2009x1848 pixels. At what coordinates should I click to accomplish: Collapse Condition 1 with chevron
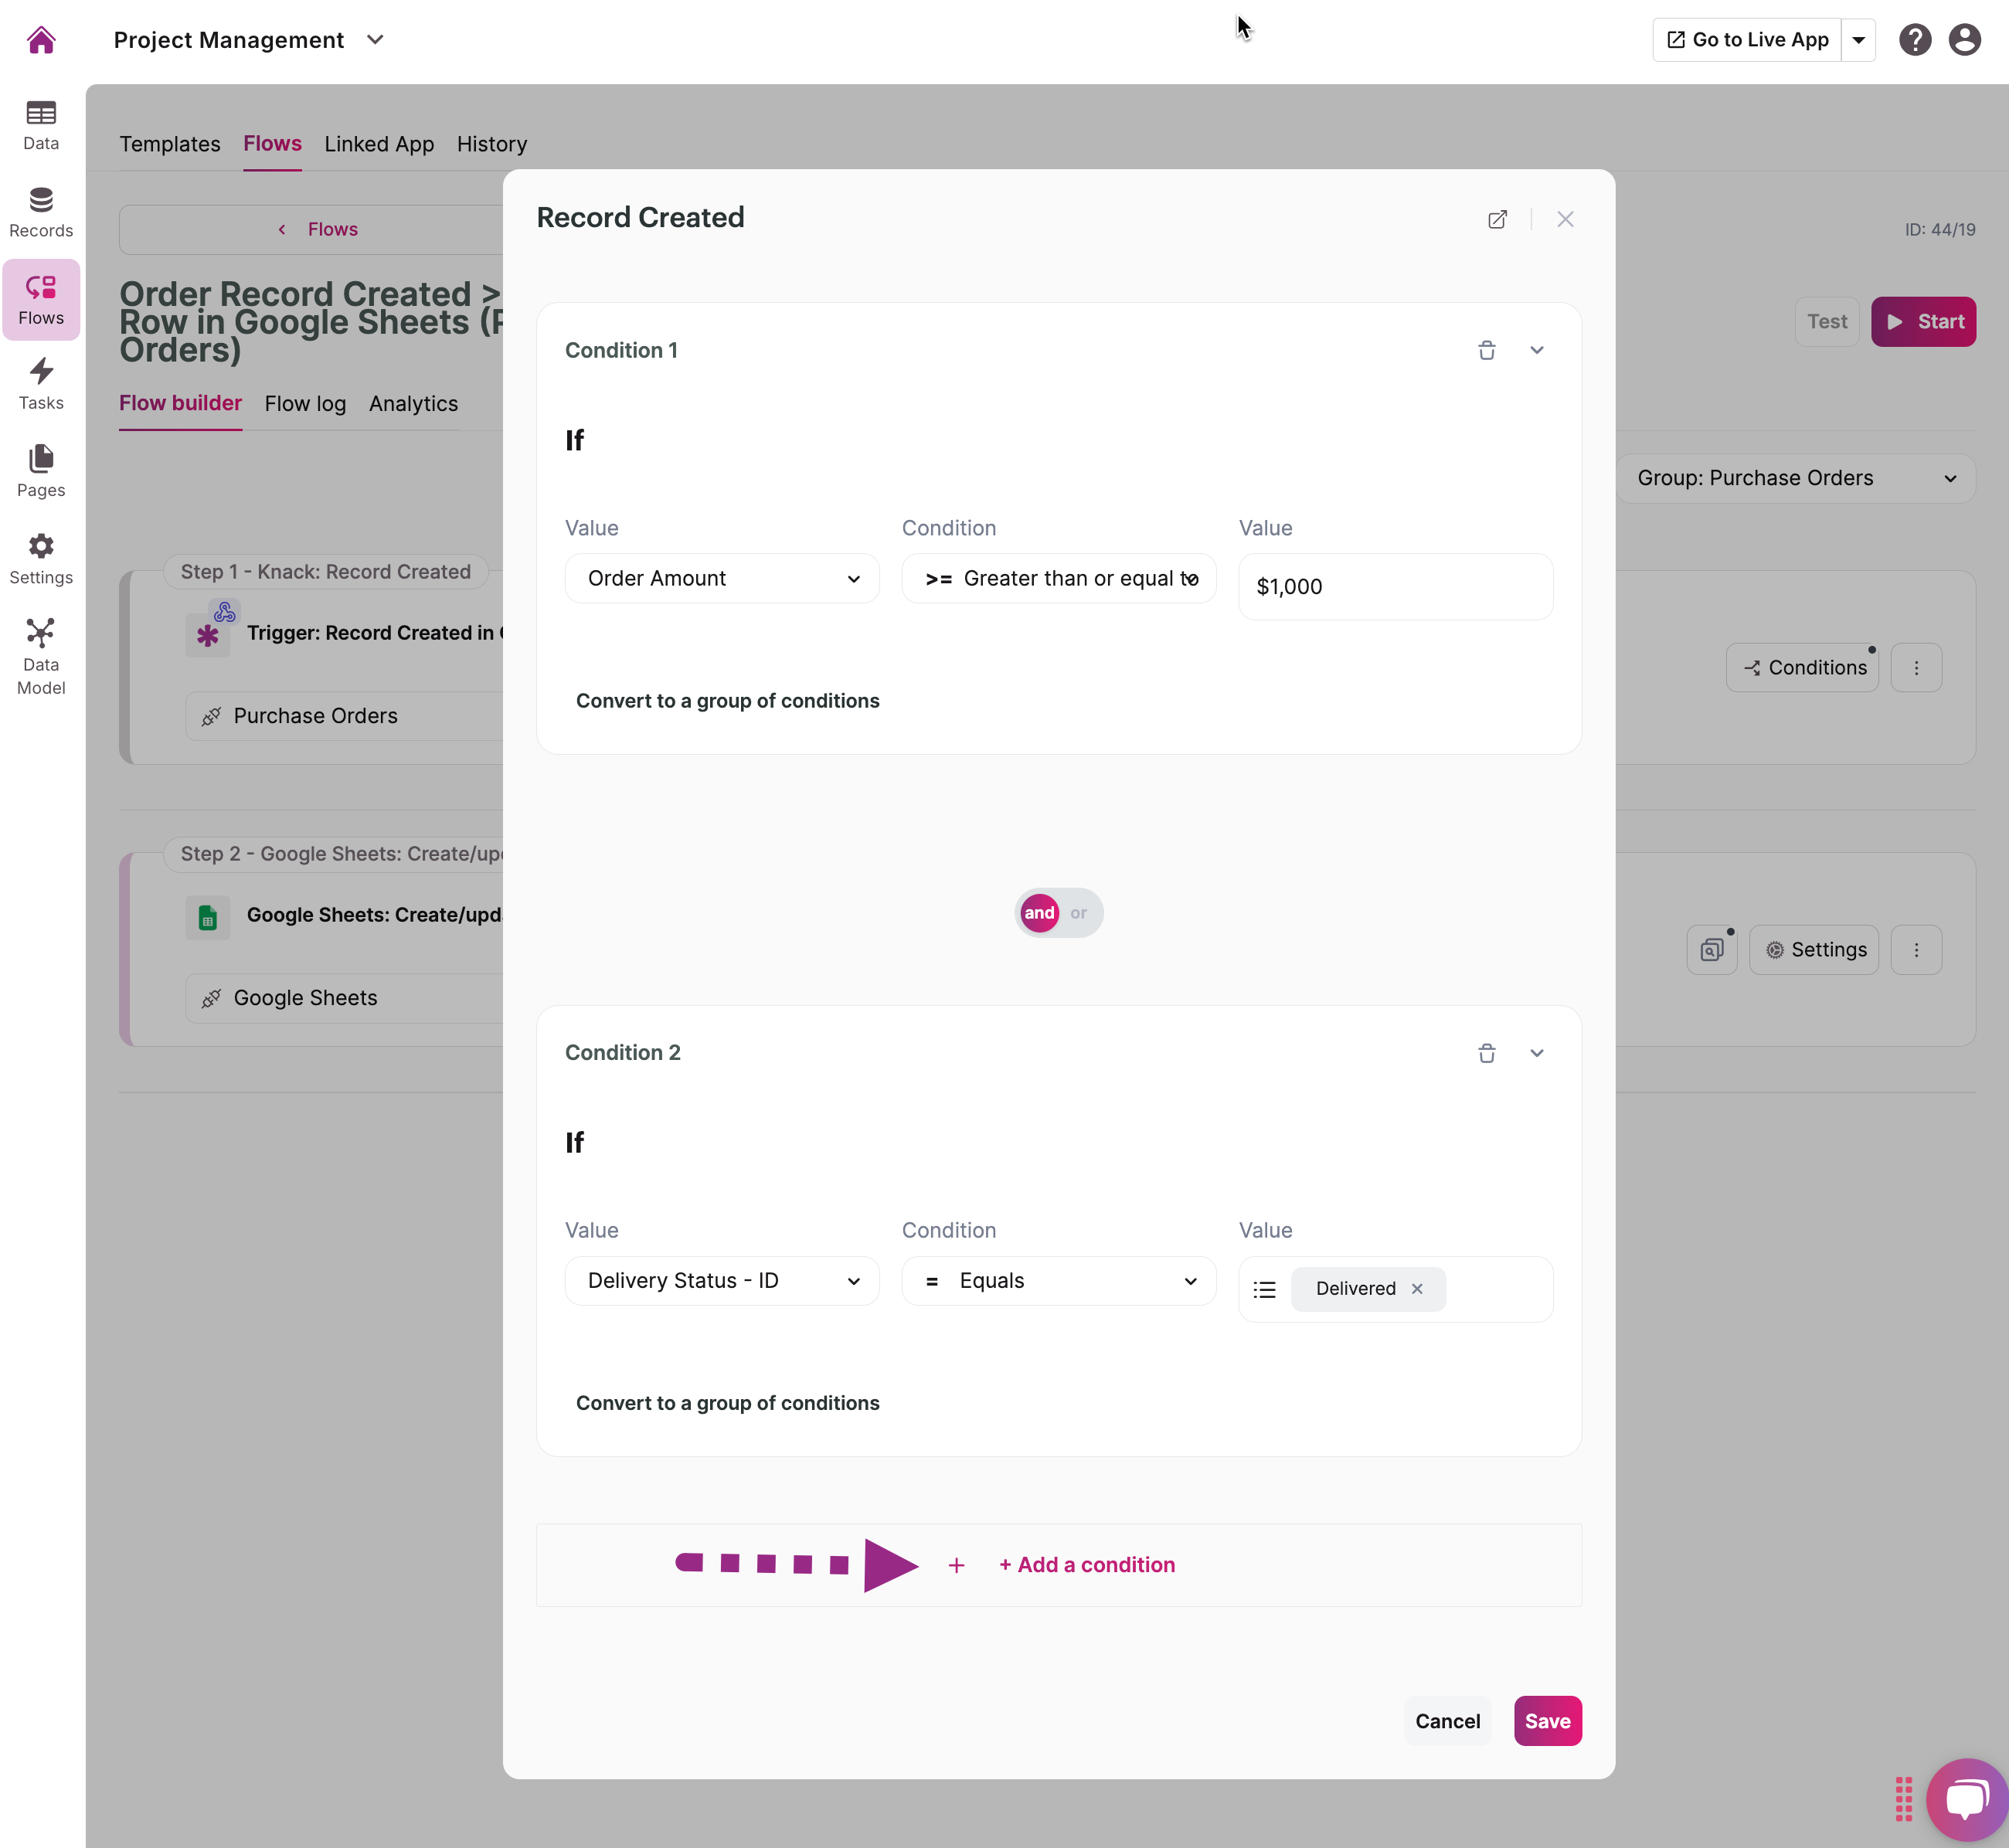pyautogui.click(x=1536, y=350)
